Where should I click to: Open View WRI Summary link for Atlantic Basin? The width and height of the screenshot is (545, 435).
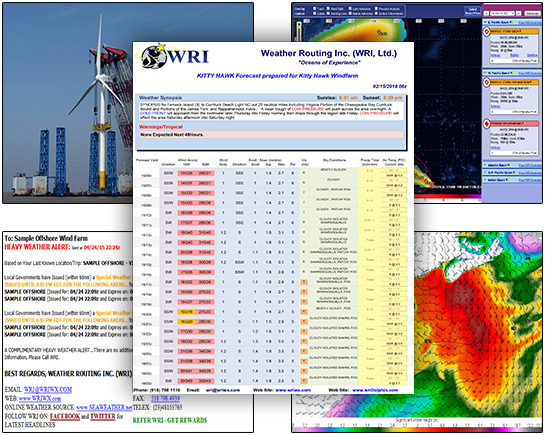click(x=530, y=165)
